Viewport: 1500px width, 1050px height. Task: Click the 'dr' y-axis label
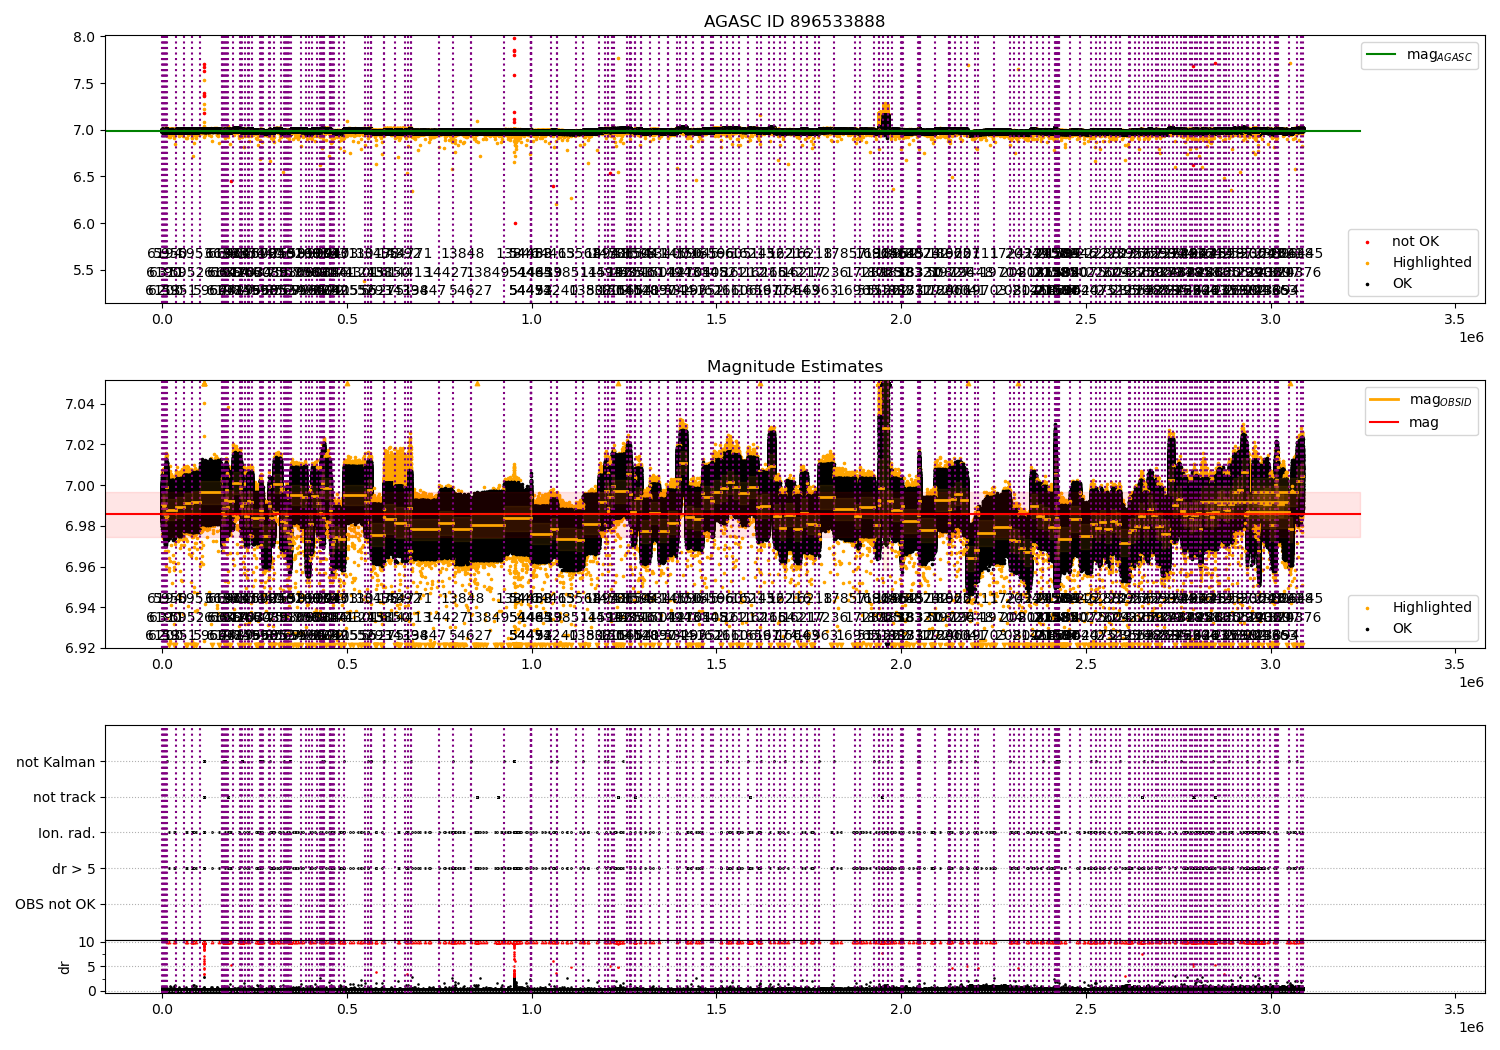[x=65, y=967]
